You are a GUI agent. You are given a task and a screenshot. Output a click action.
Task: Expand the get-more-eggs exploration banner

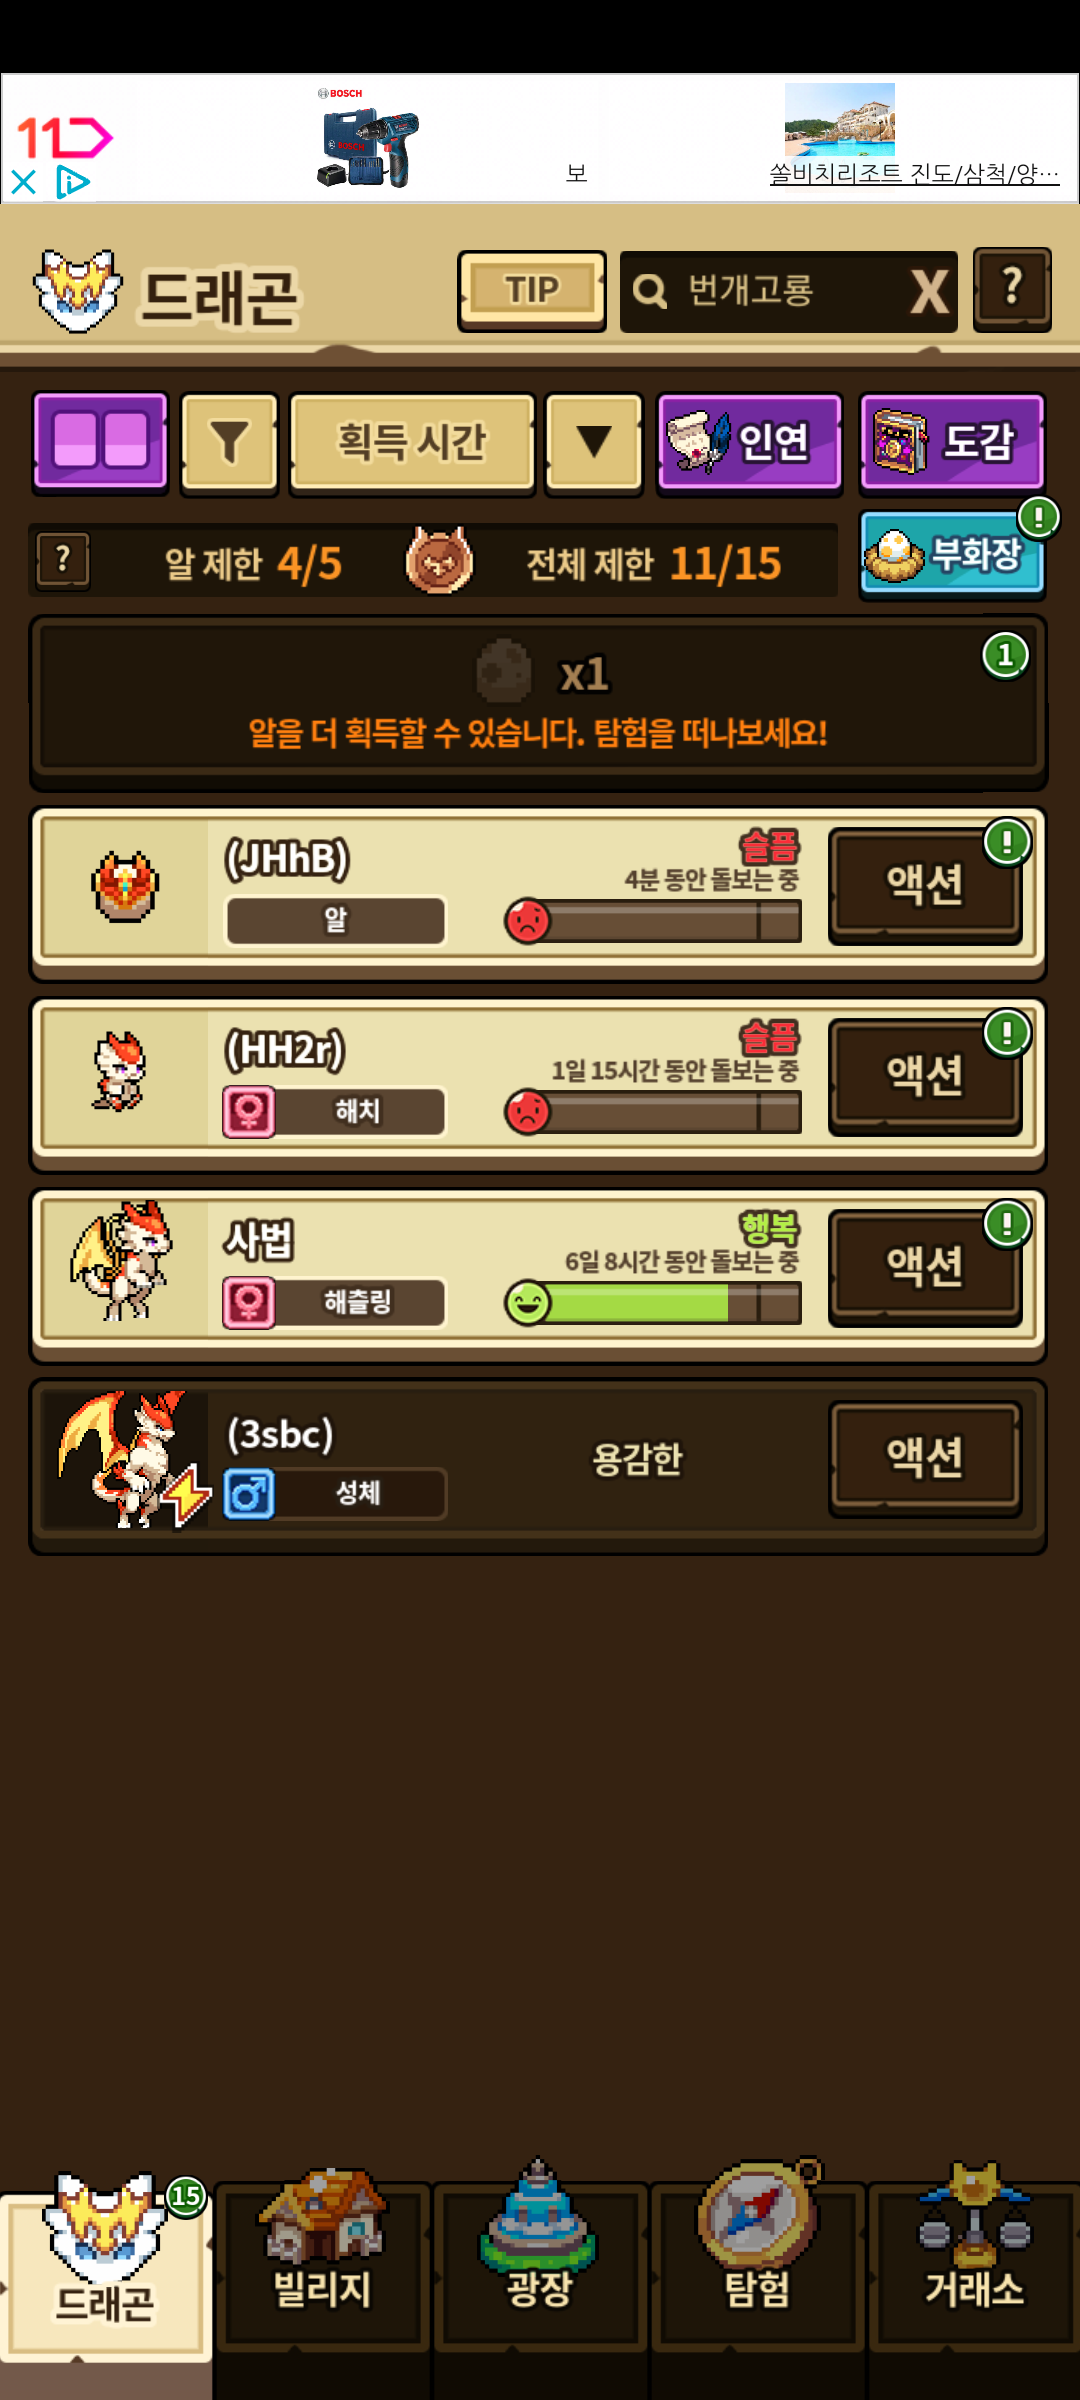(x=538, y=700)
